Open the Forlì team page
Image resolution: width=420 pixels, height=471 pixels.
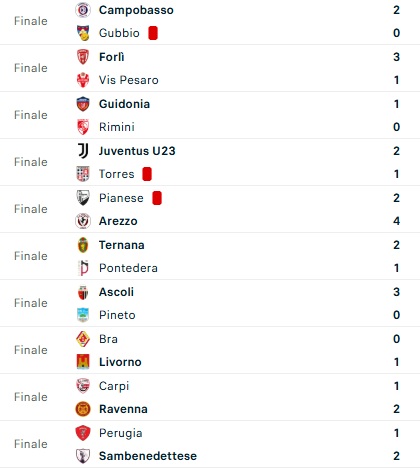coord(112,57)
